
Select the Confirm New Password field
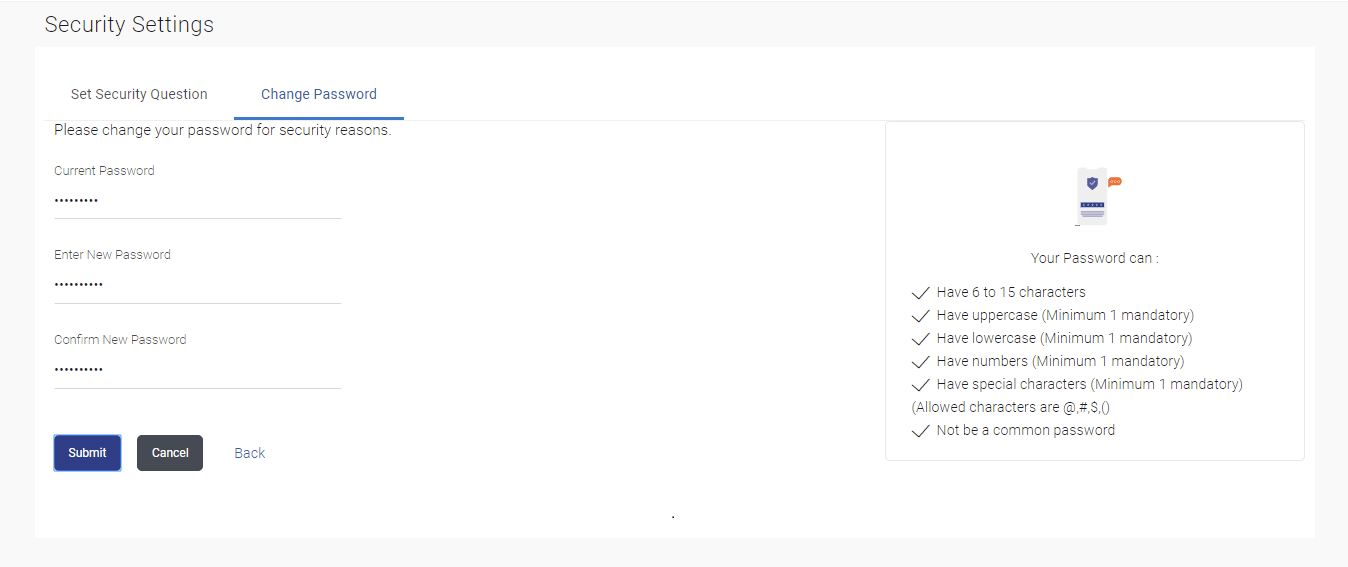pos(197,371)
